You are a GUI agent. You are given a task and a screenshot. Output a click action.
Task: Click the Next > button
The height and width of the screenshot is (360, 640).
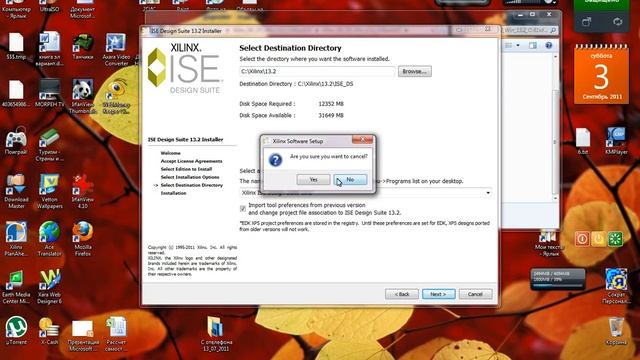[x=438, y=294]
